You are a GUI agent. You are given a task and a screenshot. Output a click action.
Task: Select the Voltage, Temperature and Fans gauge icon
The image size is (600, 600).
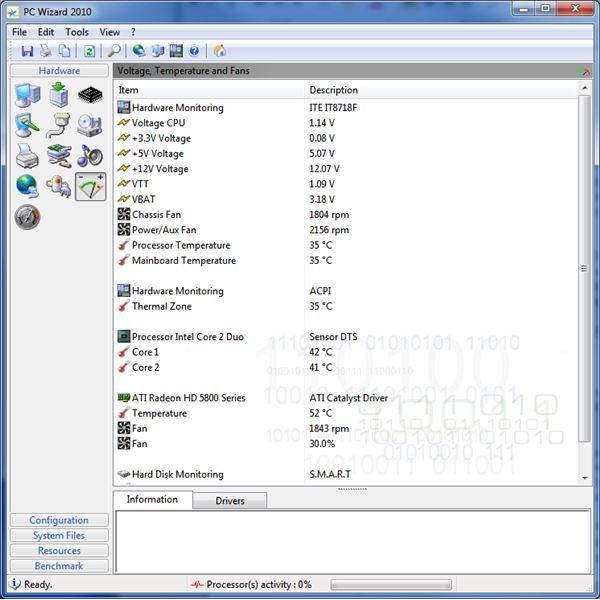click(x=90, y=187)
